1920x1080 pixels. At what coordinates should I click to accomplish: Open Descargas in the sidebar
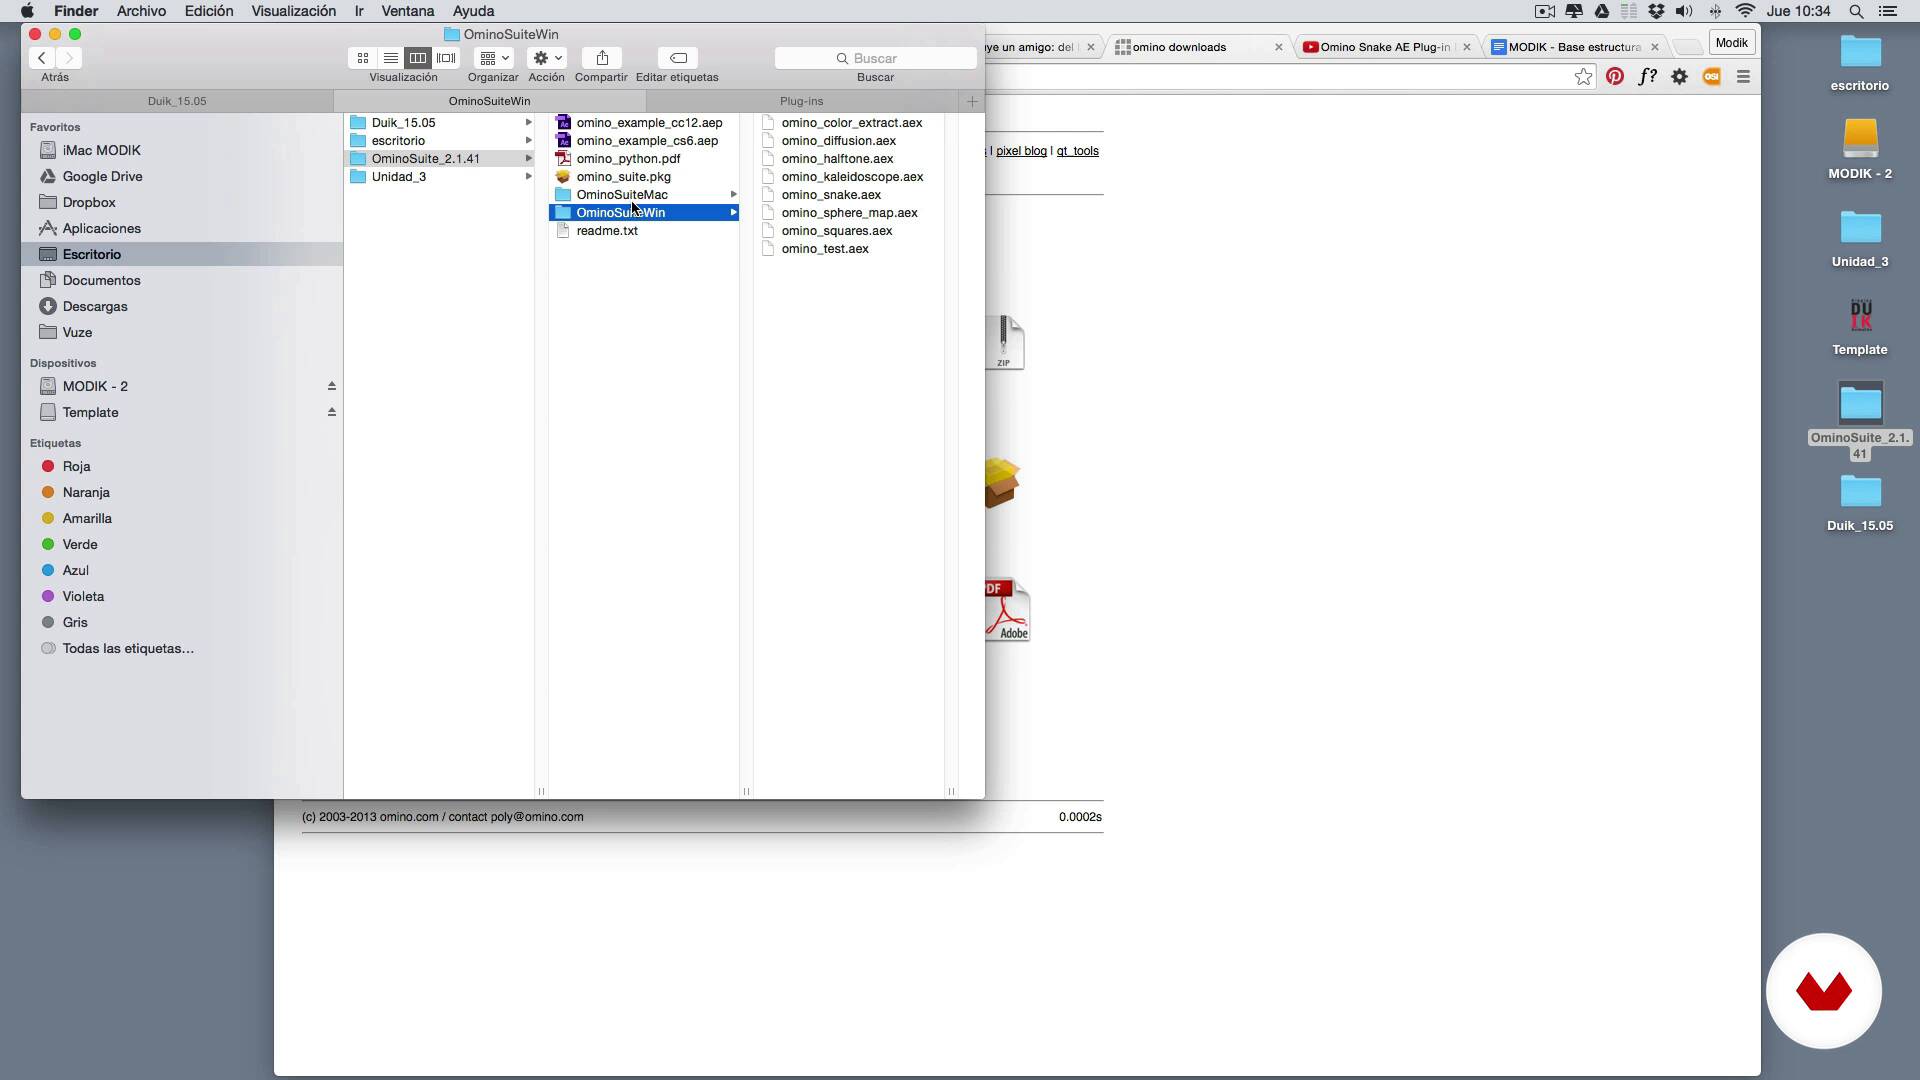[x=95, y=307]
